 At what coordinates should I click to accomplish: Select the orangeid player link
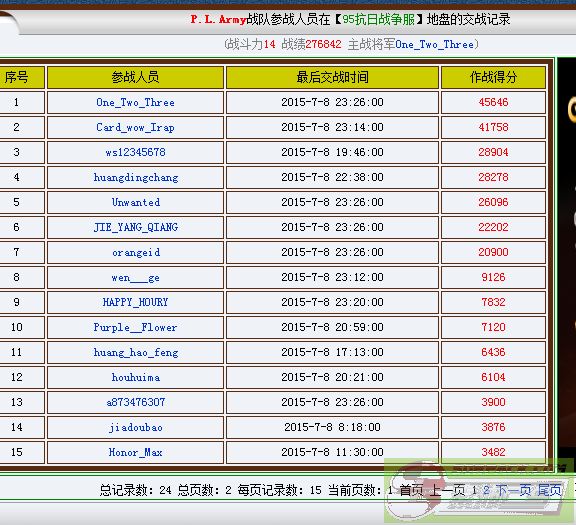tap(136, 252)
